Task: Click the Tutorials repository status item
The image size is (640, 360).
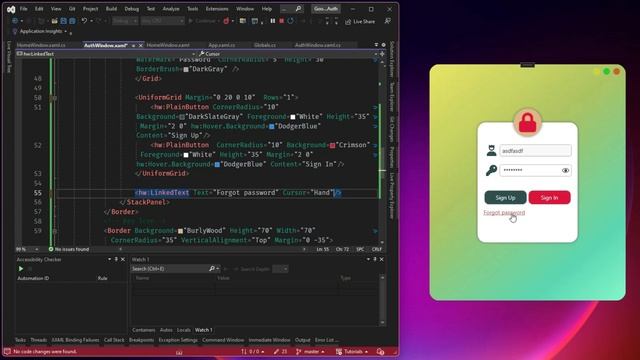Action: pyautogui.click(x=352, y=351)
